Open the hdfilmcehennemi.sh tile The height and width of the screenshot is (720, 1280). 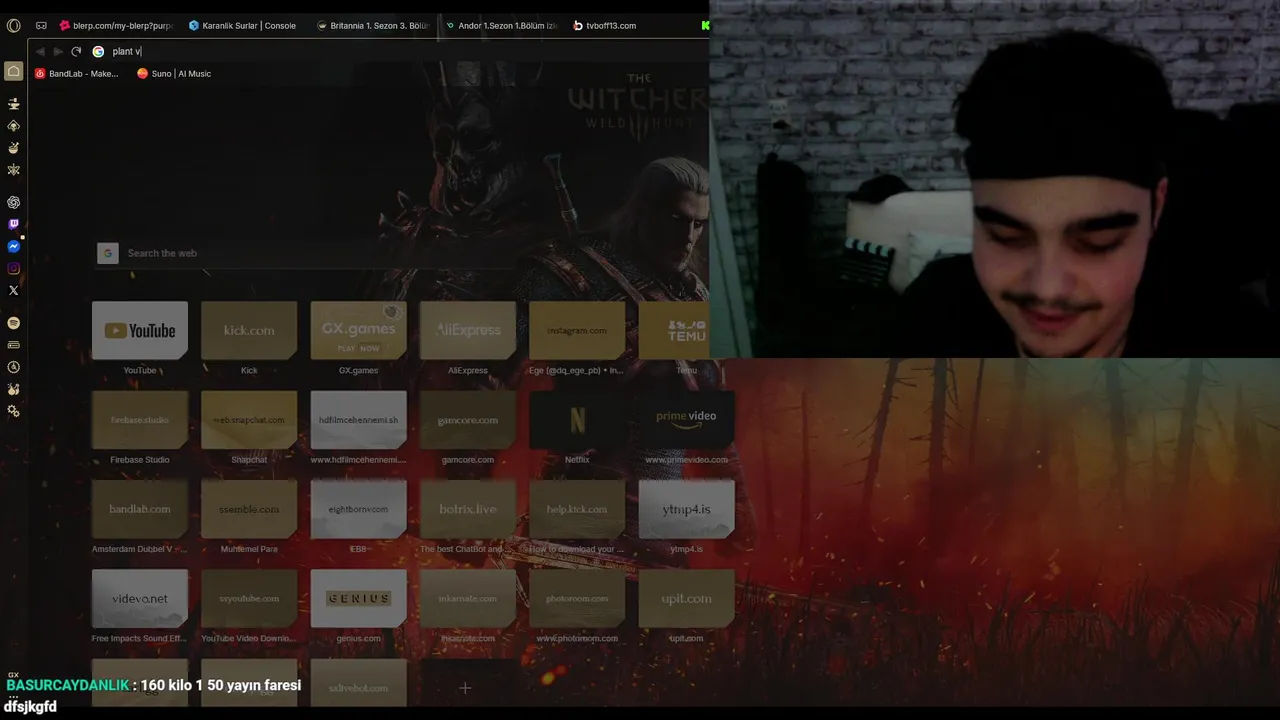(358, 420)
